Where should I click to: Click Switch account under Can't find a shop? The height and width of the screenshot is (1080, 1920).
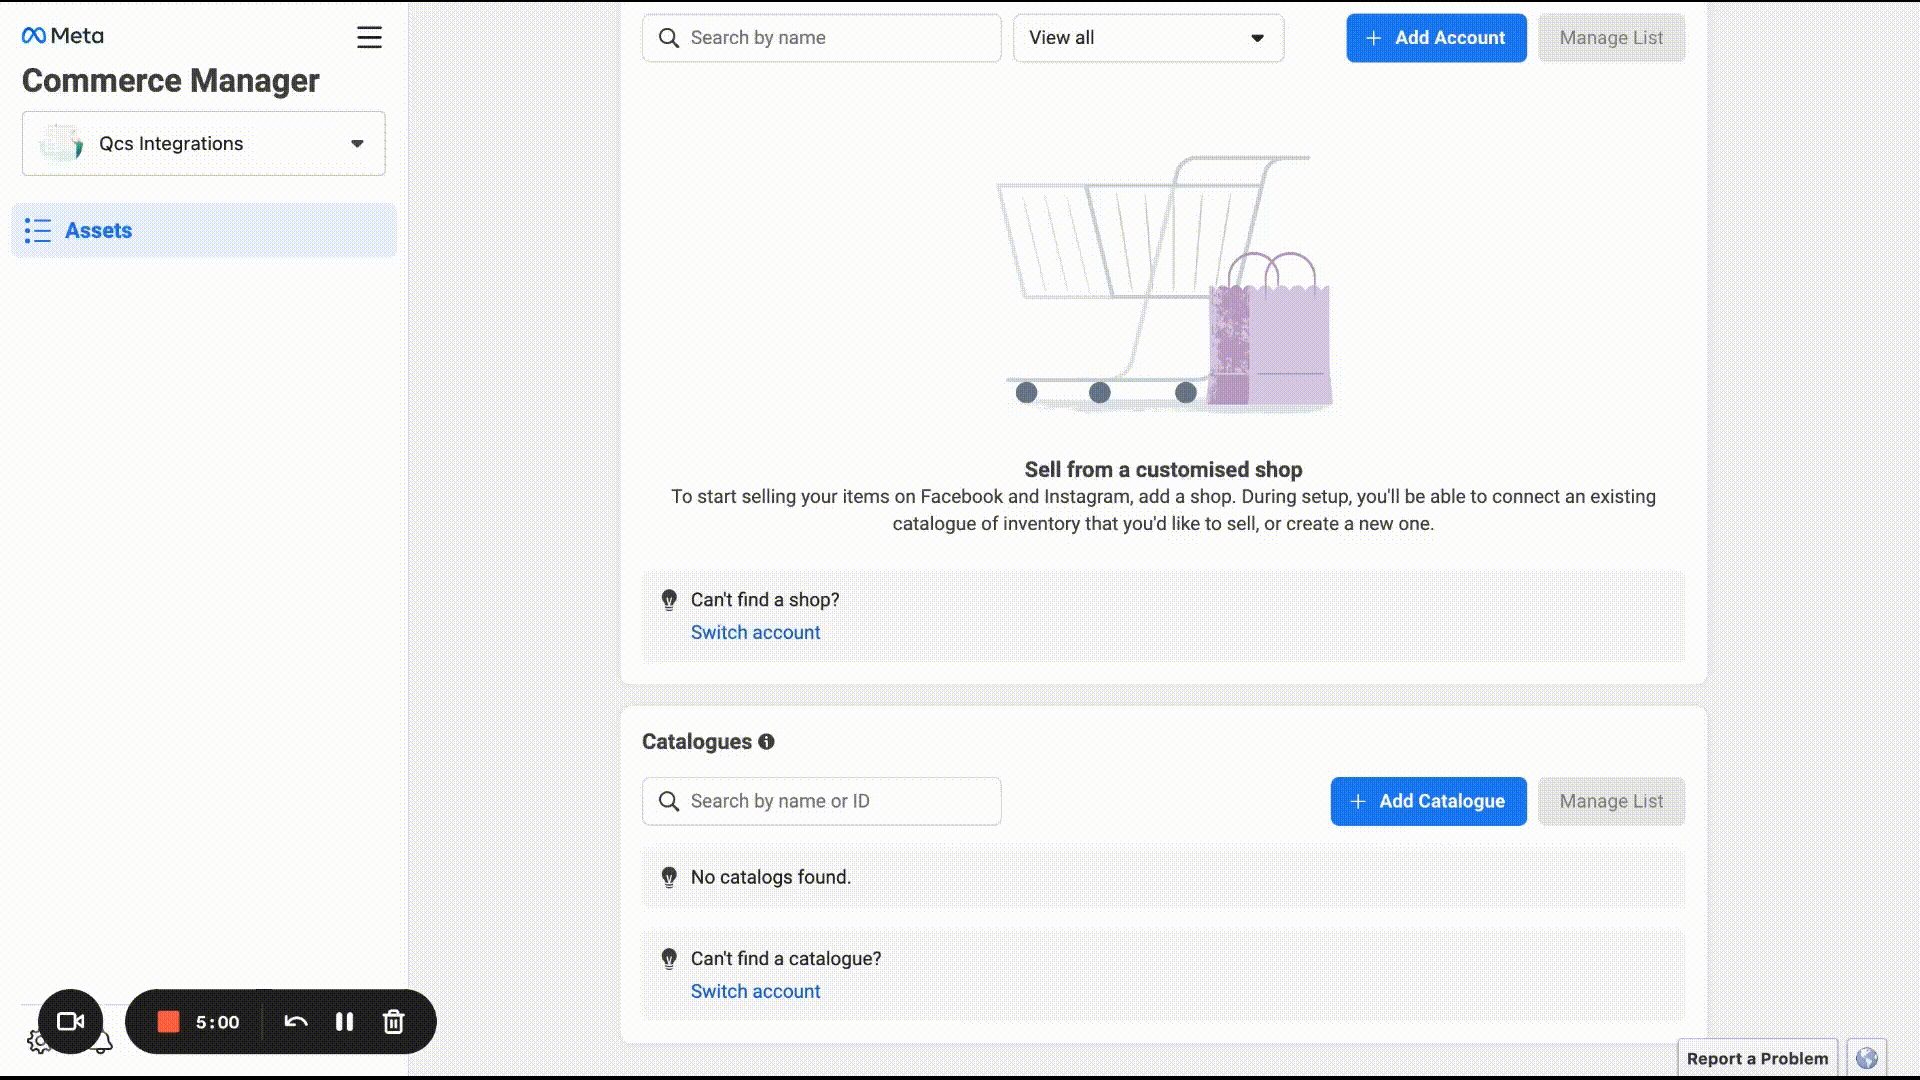[755, 633]
